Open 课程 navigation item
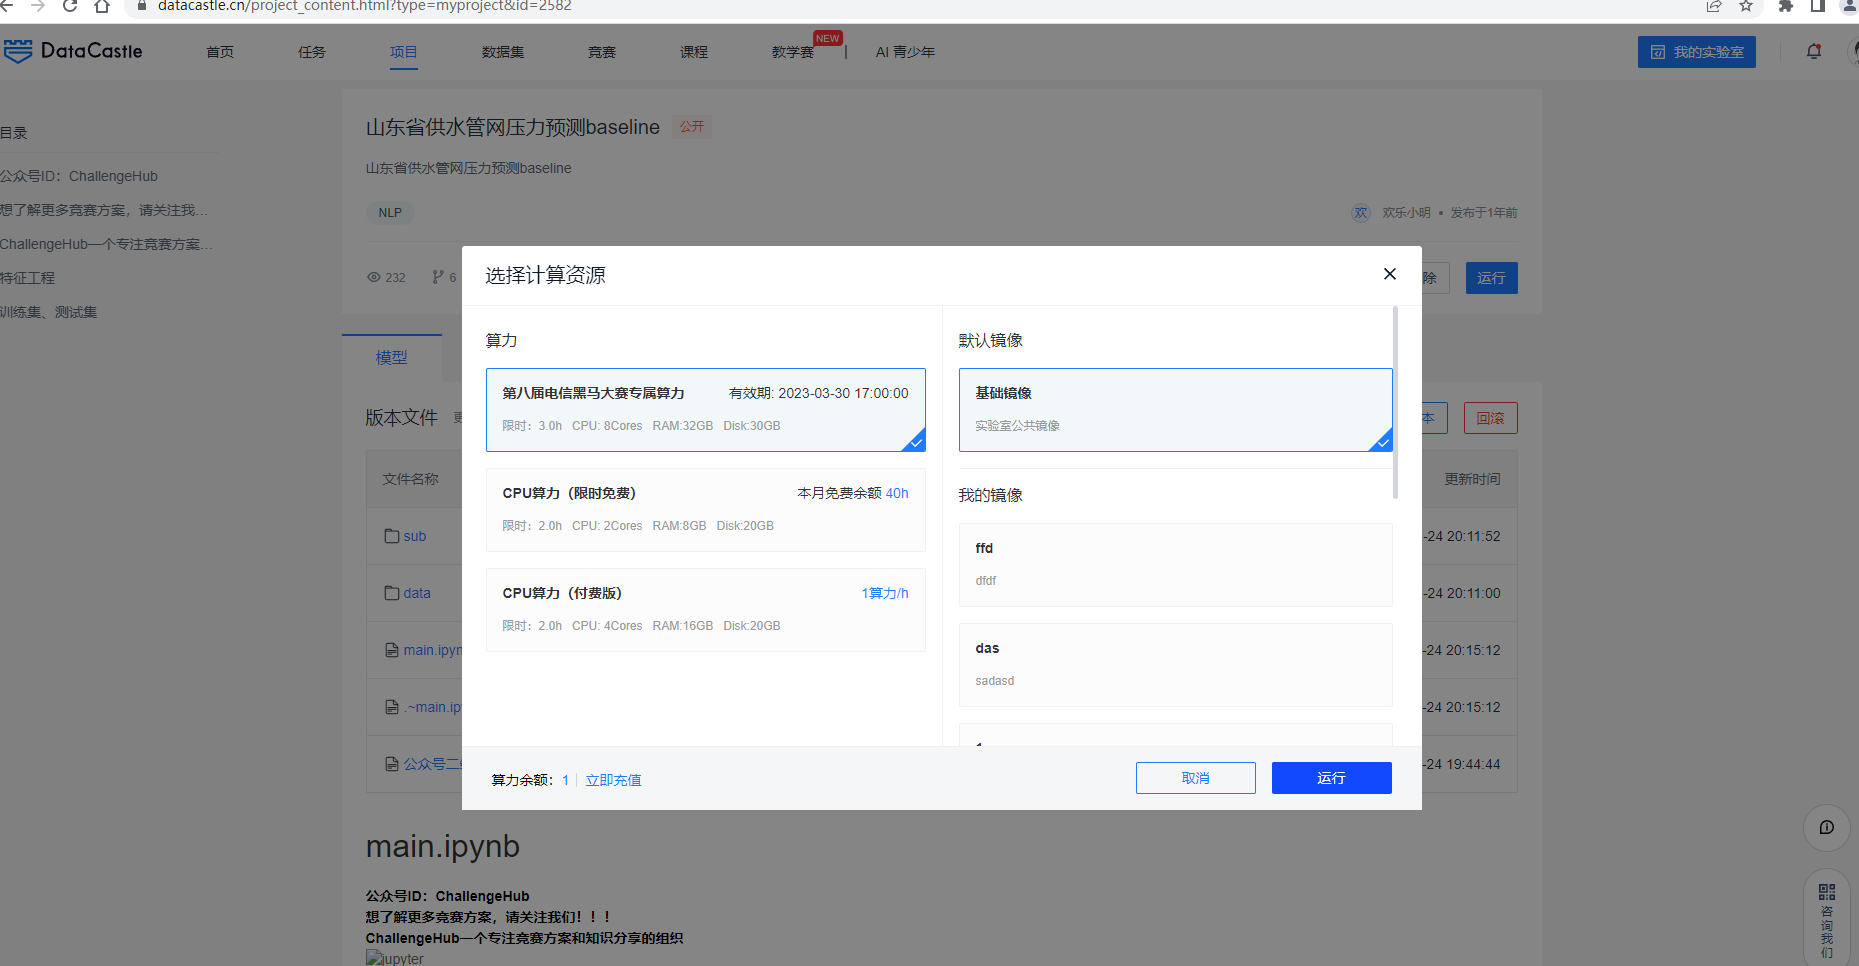 694,52
